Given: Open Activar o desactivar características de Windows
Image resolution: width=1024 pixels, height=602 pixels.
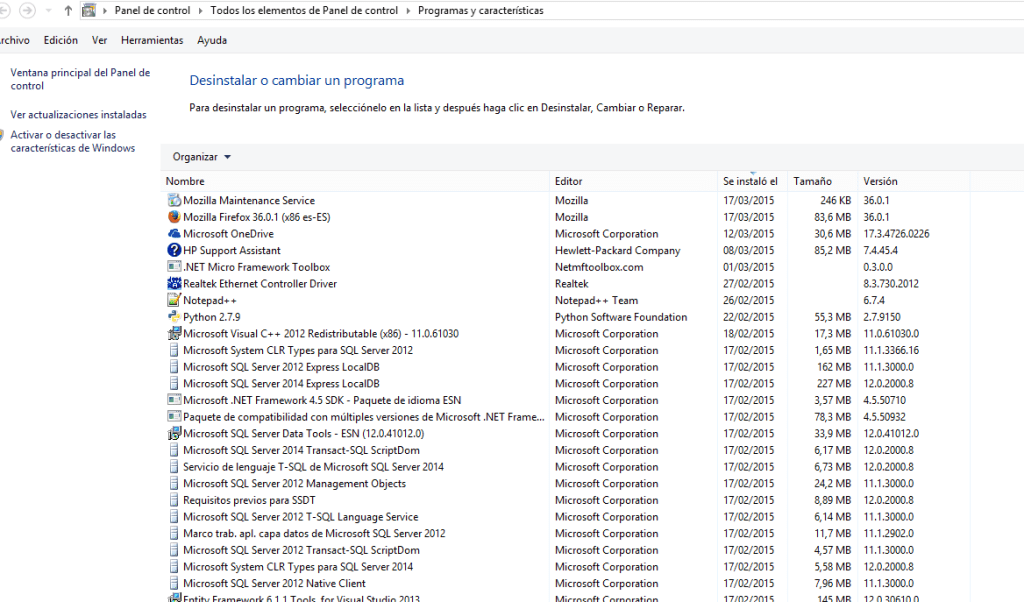Looking at the screenshot, I should coord(72,141).
